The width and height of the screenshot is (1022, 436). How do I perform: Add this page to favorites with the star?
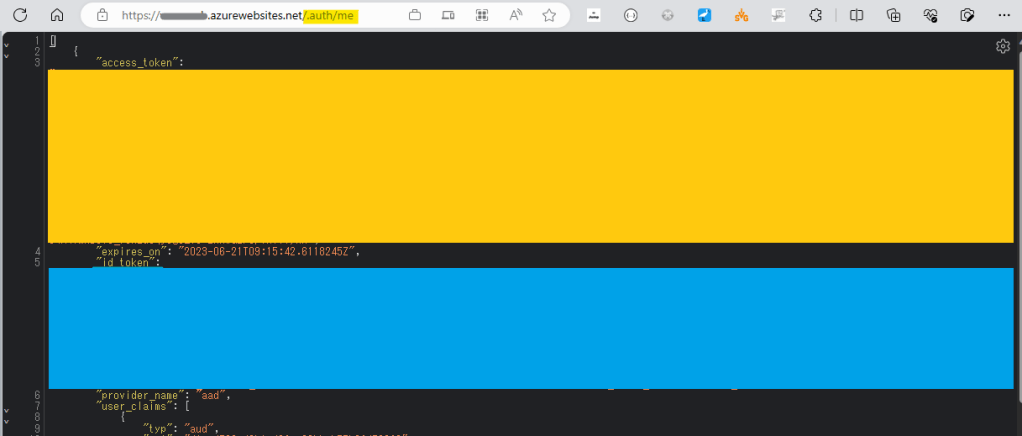pyautogui.click(x=549, y=15)
